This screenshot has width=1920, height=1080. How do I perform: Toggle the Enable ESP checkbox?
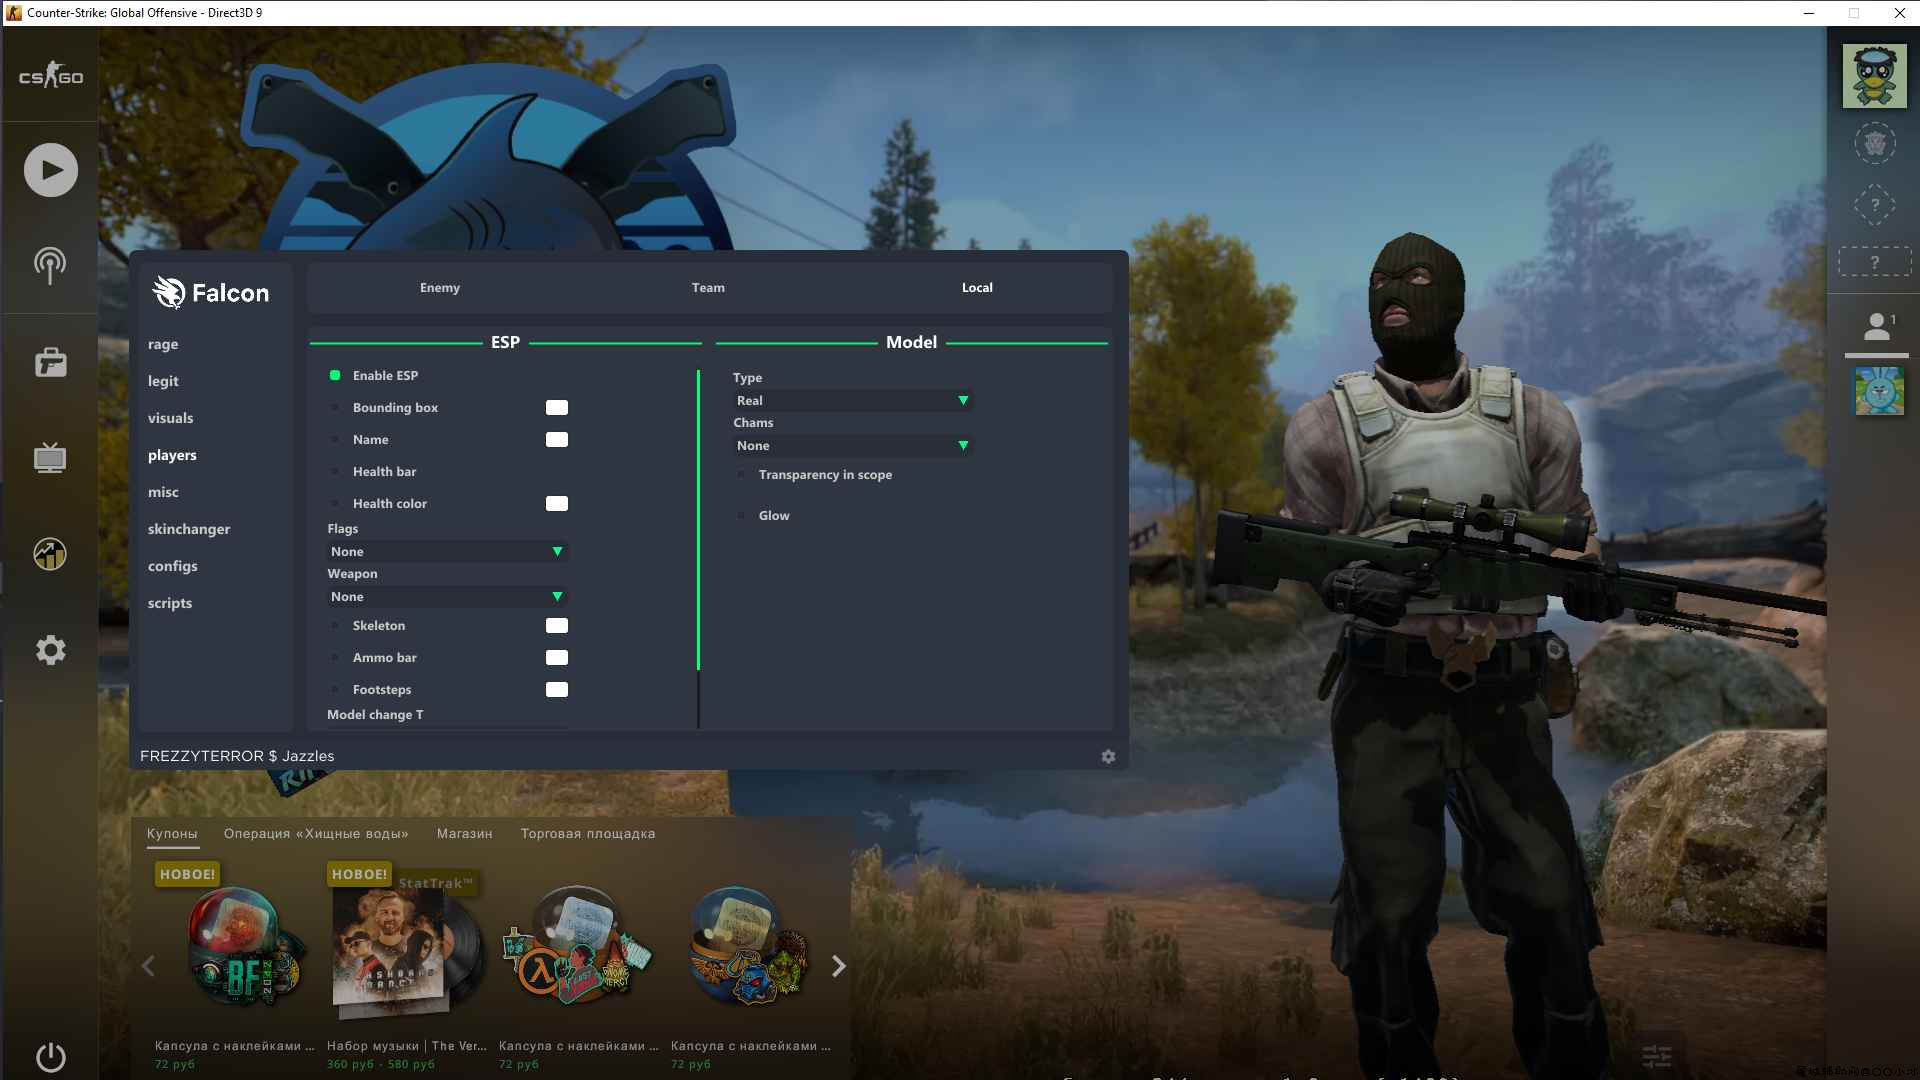click(335, 376)
